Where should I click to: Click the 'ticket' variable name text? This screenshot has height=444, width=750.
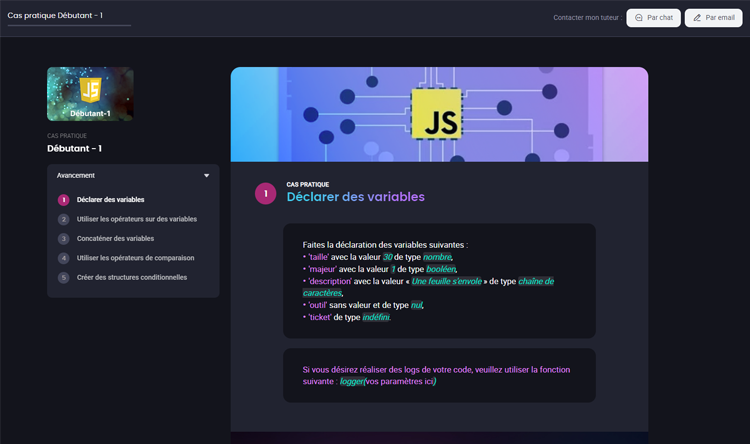pos(320,317)
